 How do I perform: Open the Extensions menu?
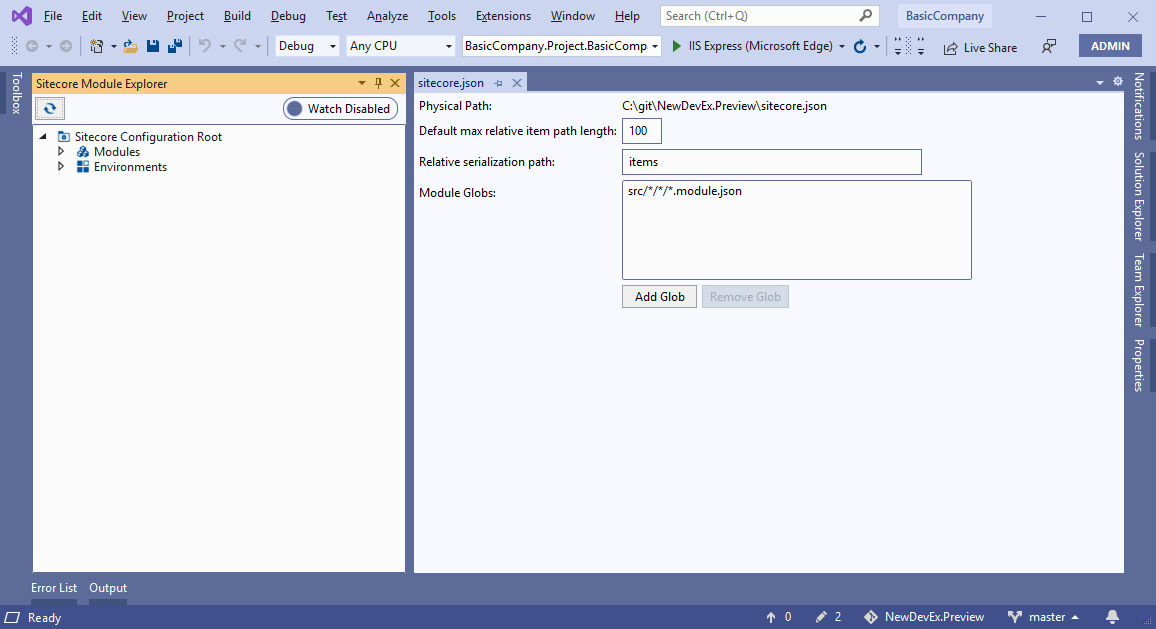coord(503,15)
